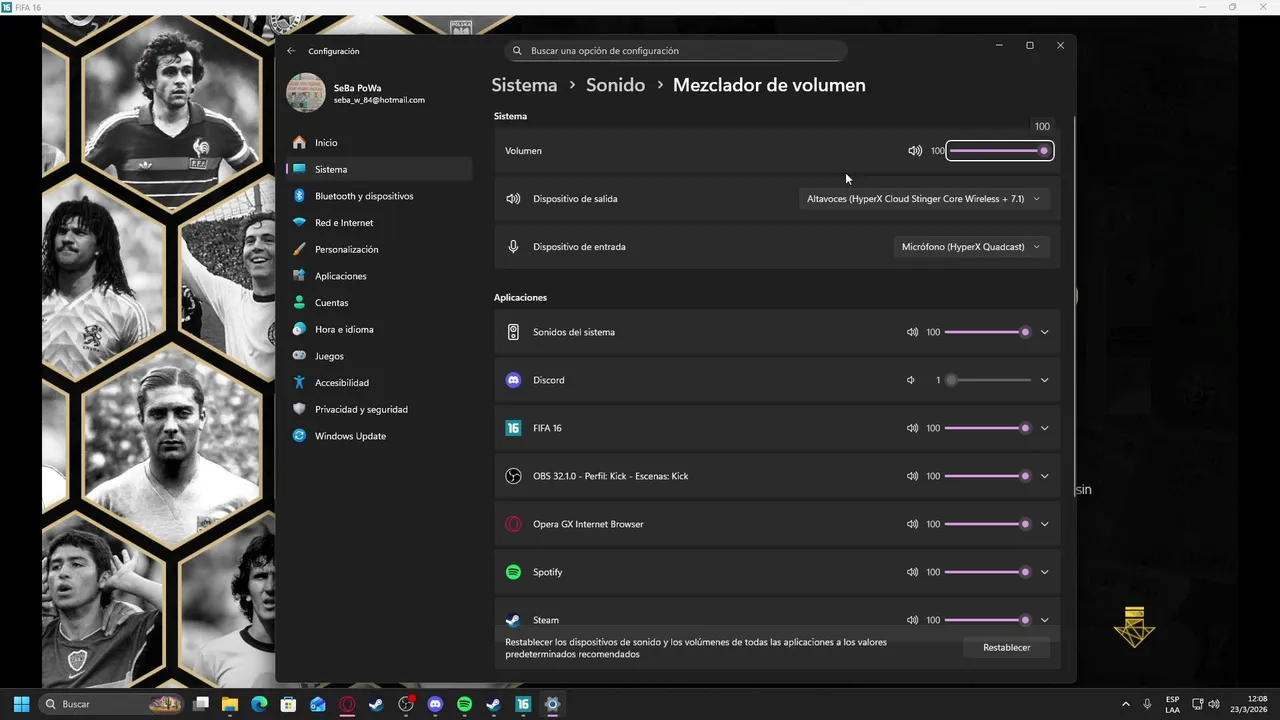This screenshot has height=720, width=1280.
Task: Open File Explorer from the taskbar
Action: [x=230, y=704]
